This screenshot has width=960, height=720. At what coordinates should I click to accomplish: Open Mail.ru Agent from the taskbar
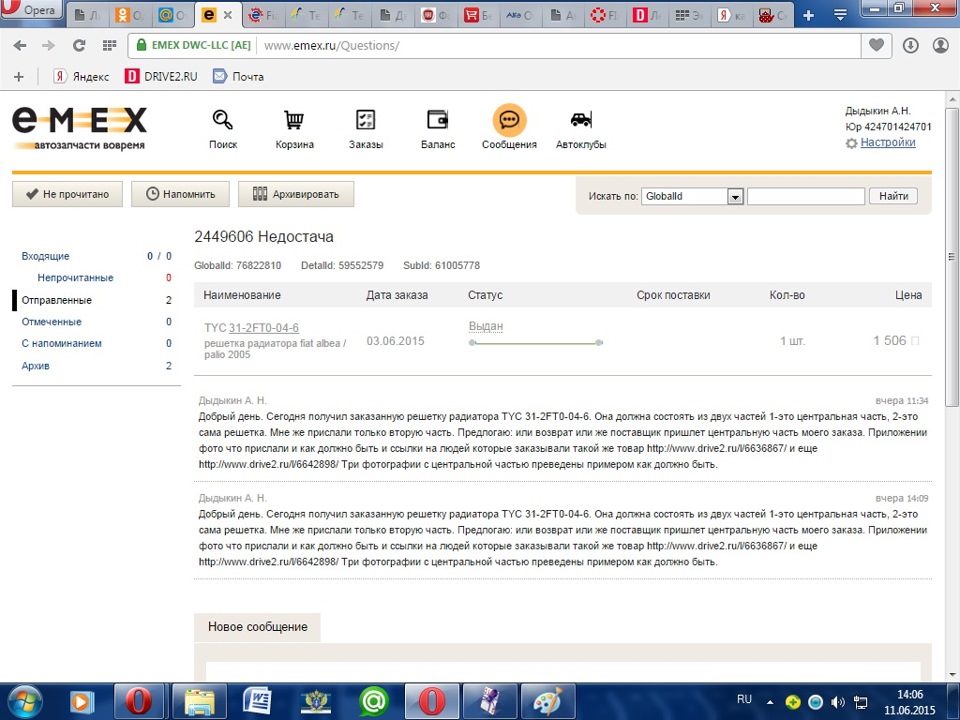(373, 702)
